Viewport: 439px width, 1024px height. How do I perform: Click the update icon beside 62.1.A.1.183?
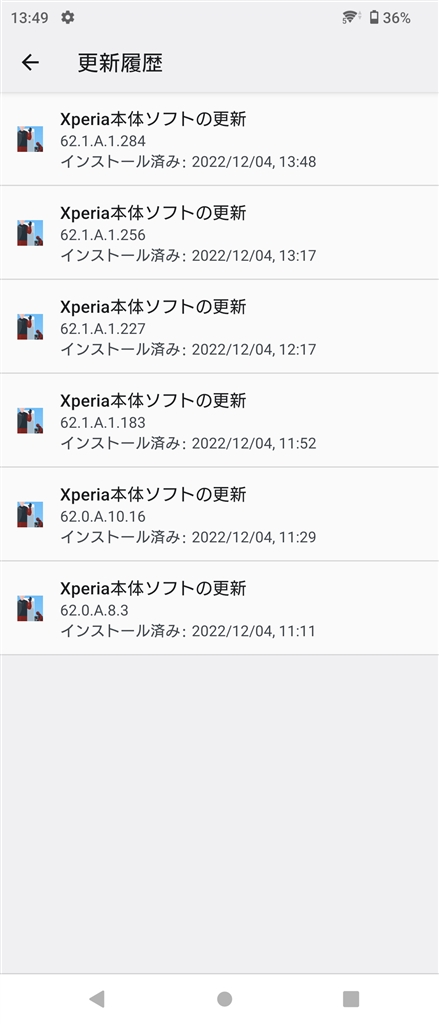[30, 421]
